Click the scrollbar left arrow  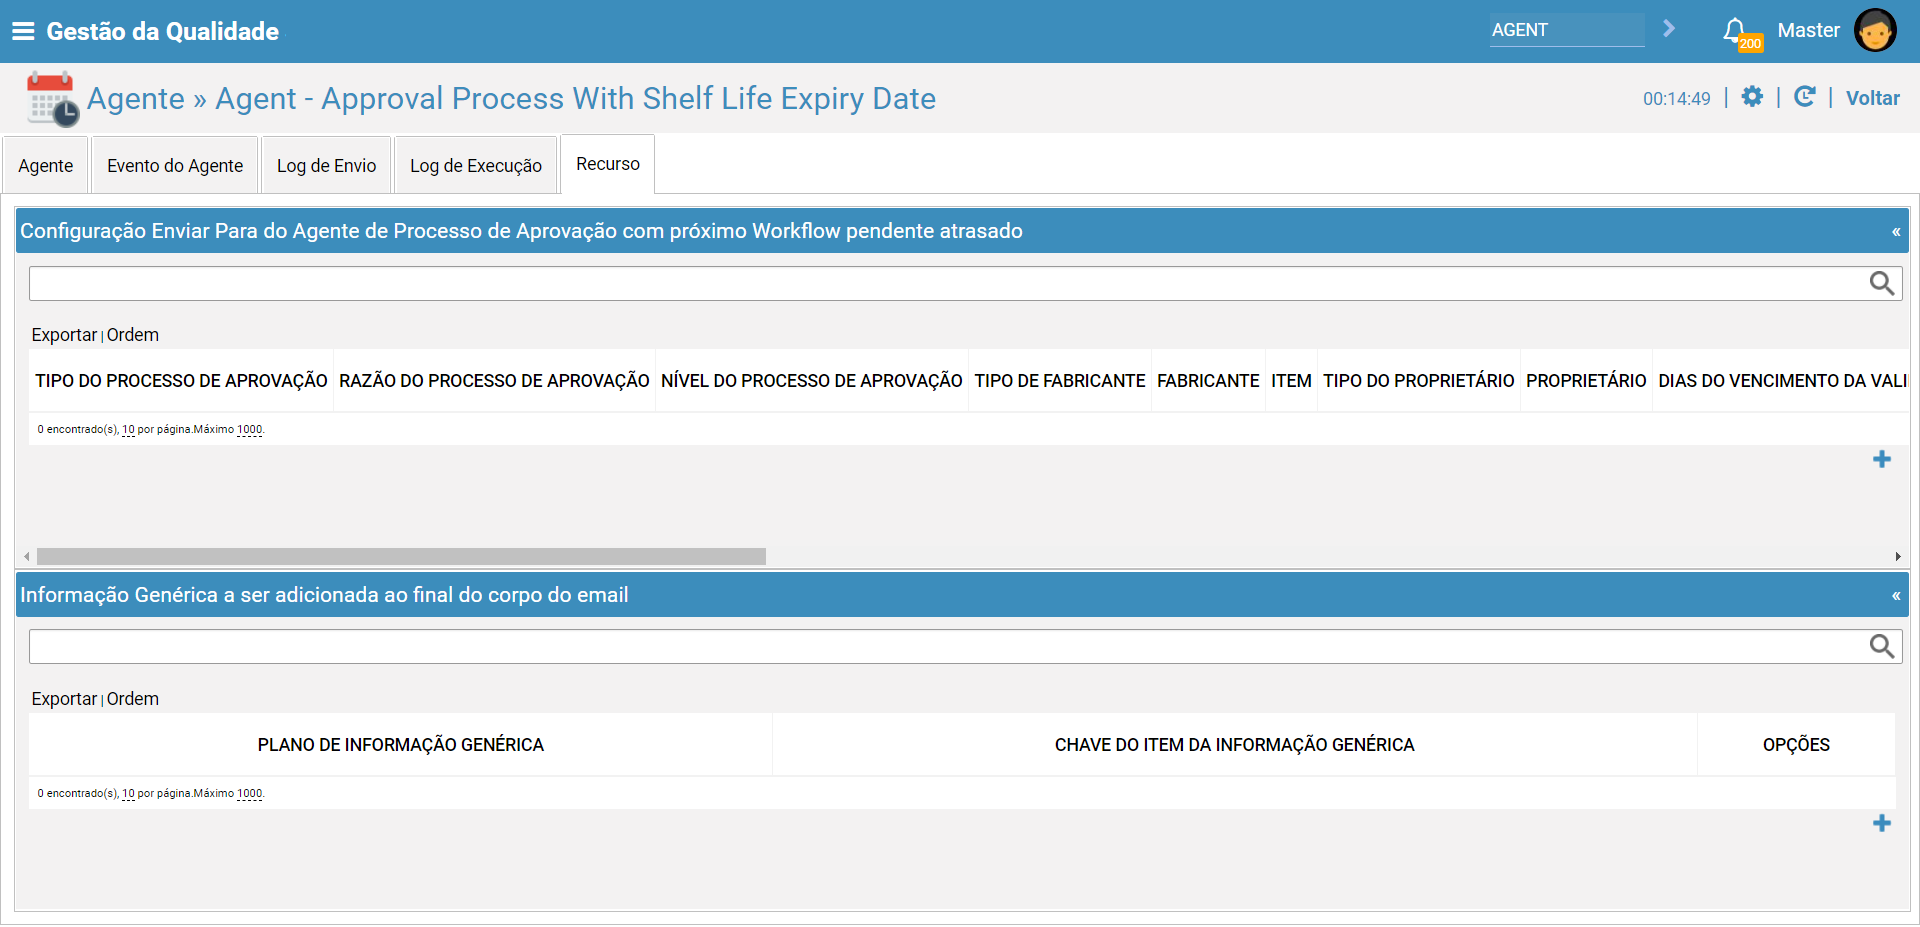pos(27,556)
